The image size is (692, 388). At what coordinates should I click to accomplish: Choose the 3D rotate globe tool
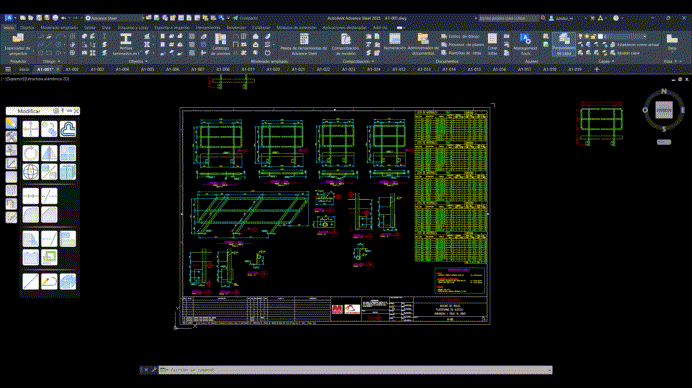[x=31, y=172]
